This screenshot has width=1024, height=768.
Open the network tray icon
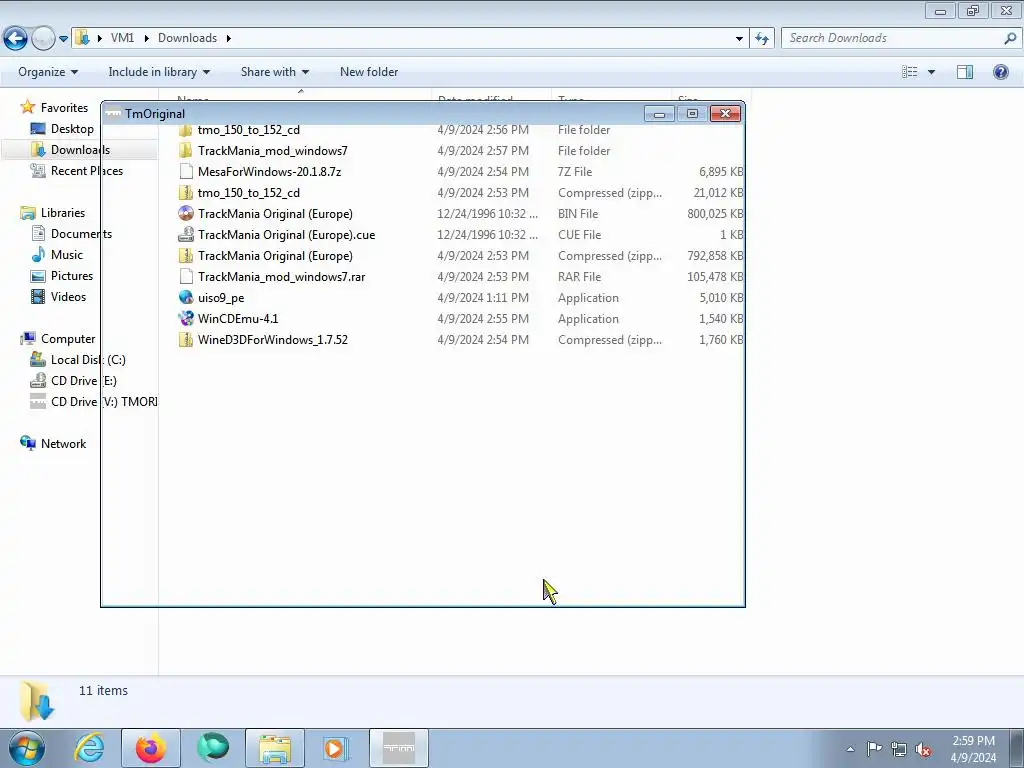click(x=899, y=749)
